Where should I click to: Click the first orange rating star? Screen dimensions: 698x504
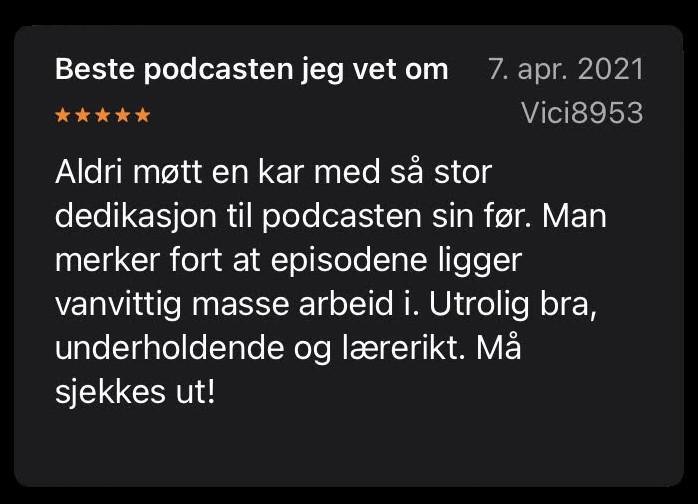(63, 115)
